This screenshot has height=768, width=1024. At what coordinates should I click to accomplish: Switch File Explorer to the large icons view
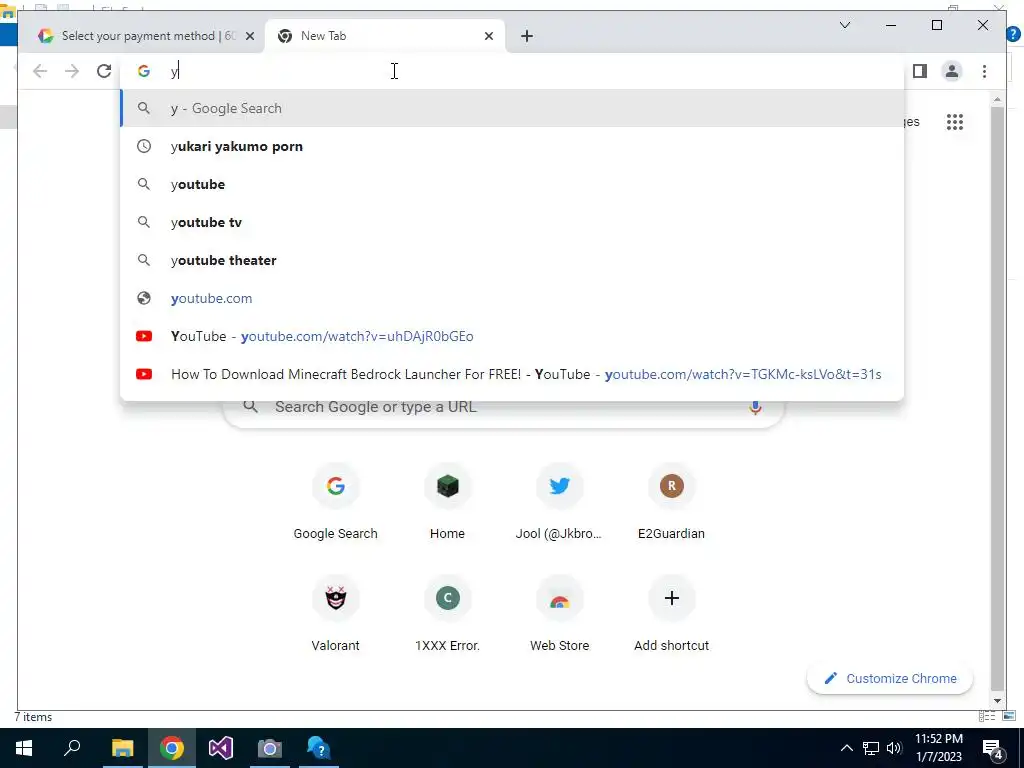click(1009, 716)
